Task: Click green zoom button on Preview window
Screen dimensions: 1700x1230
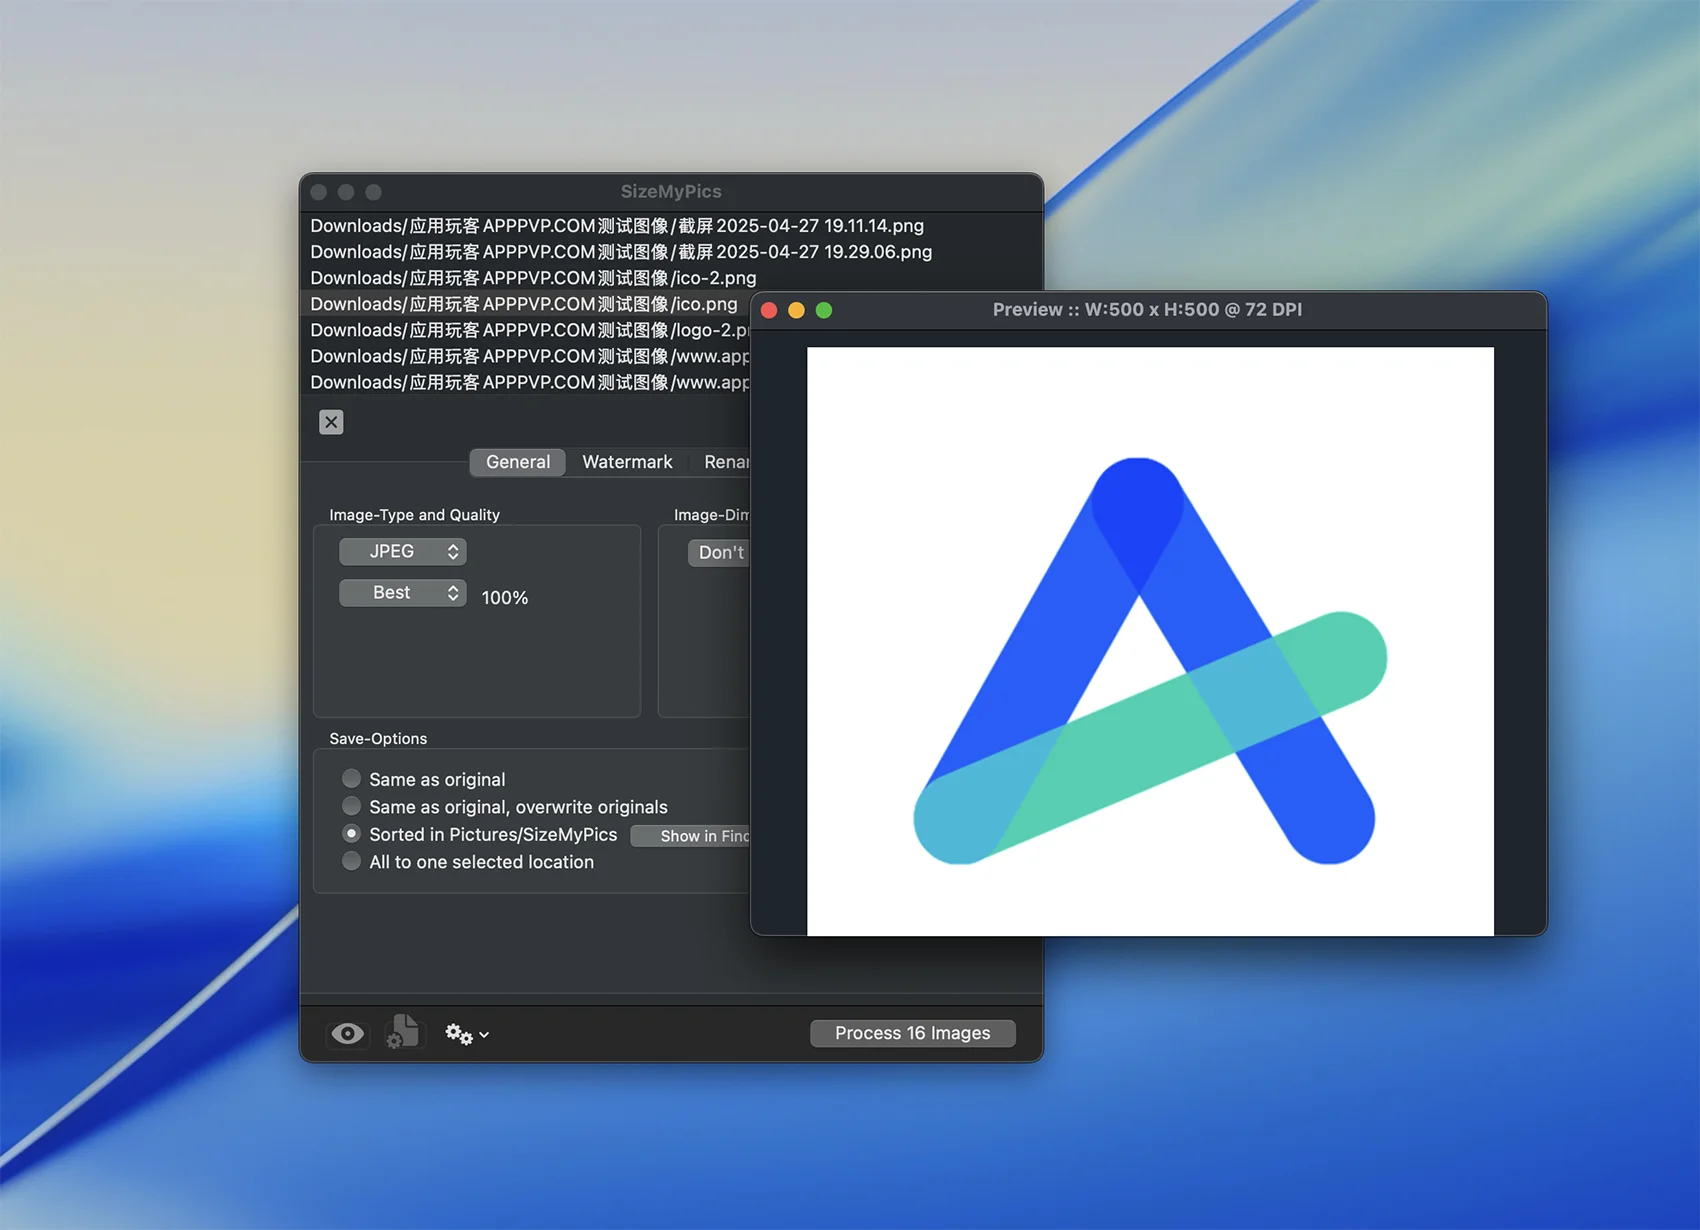Action: coord(824,310)
